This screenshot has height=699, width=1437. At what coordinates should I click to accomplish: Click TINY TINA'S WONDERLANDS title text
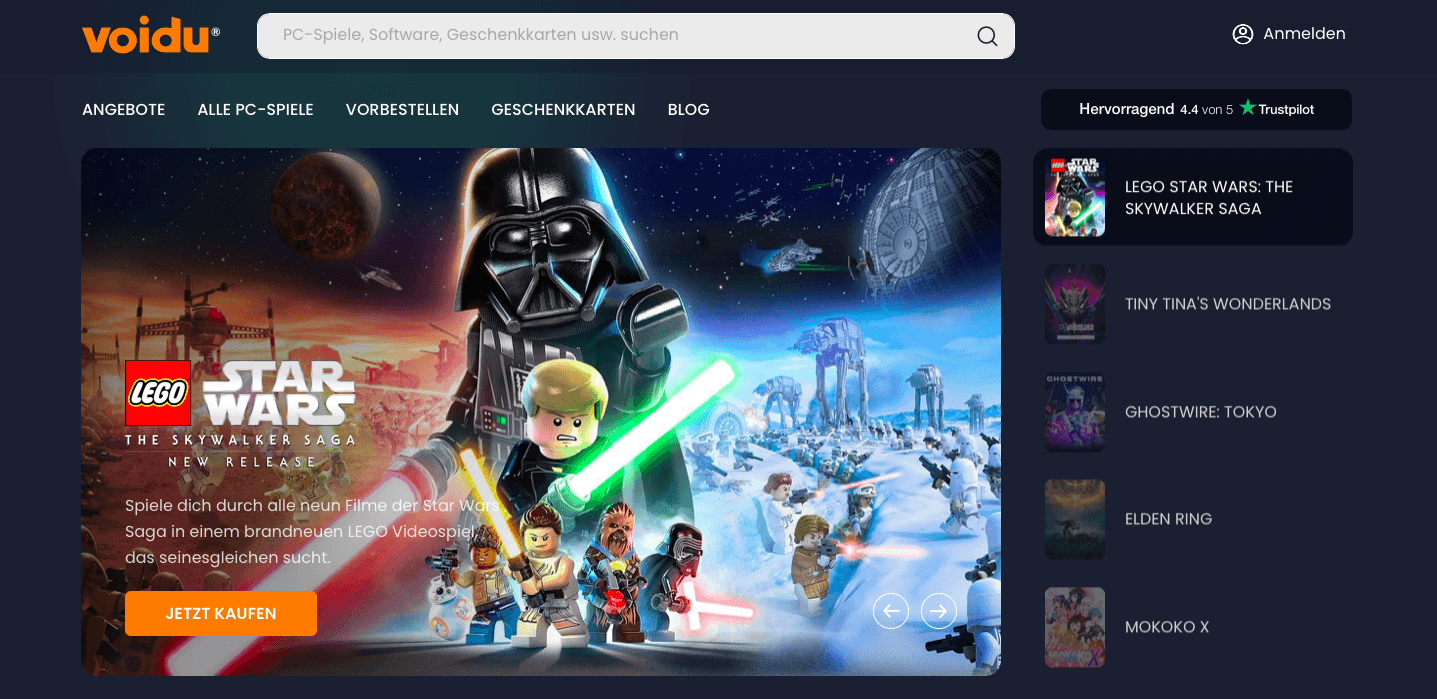tap(1228, 304)
